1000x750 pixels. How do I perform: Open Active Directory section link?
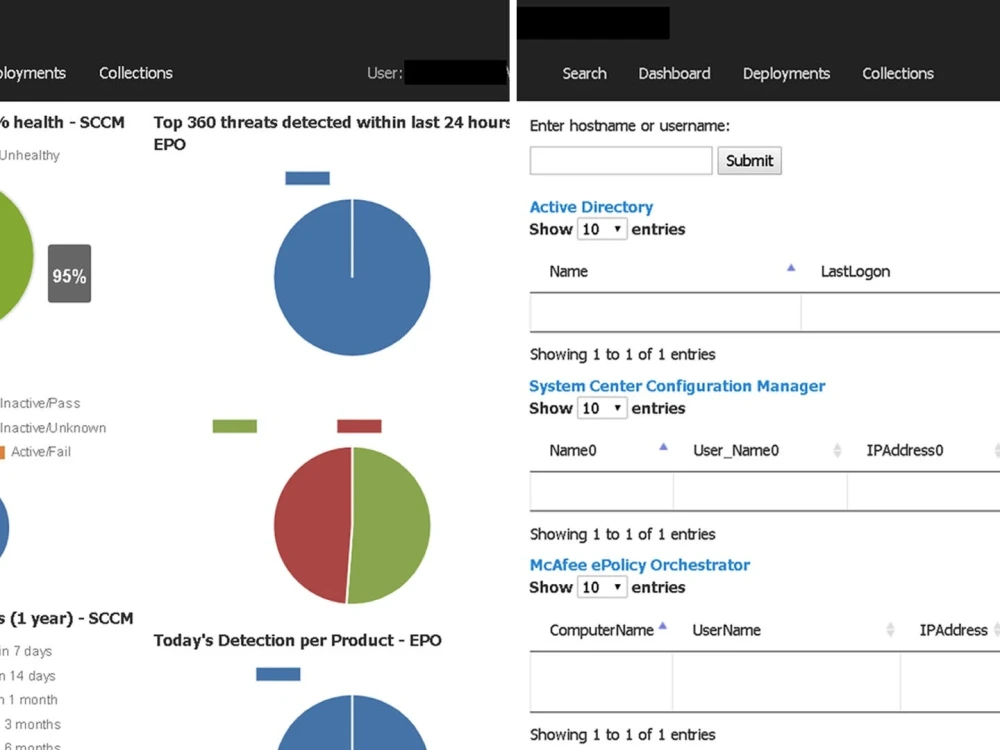(591, 207)
